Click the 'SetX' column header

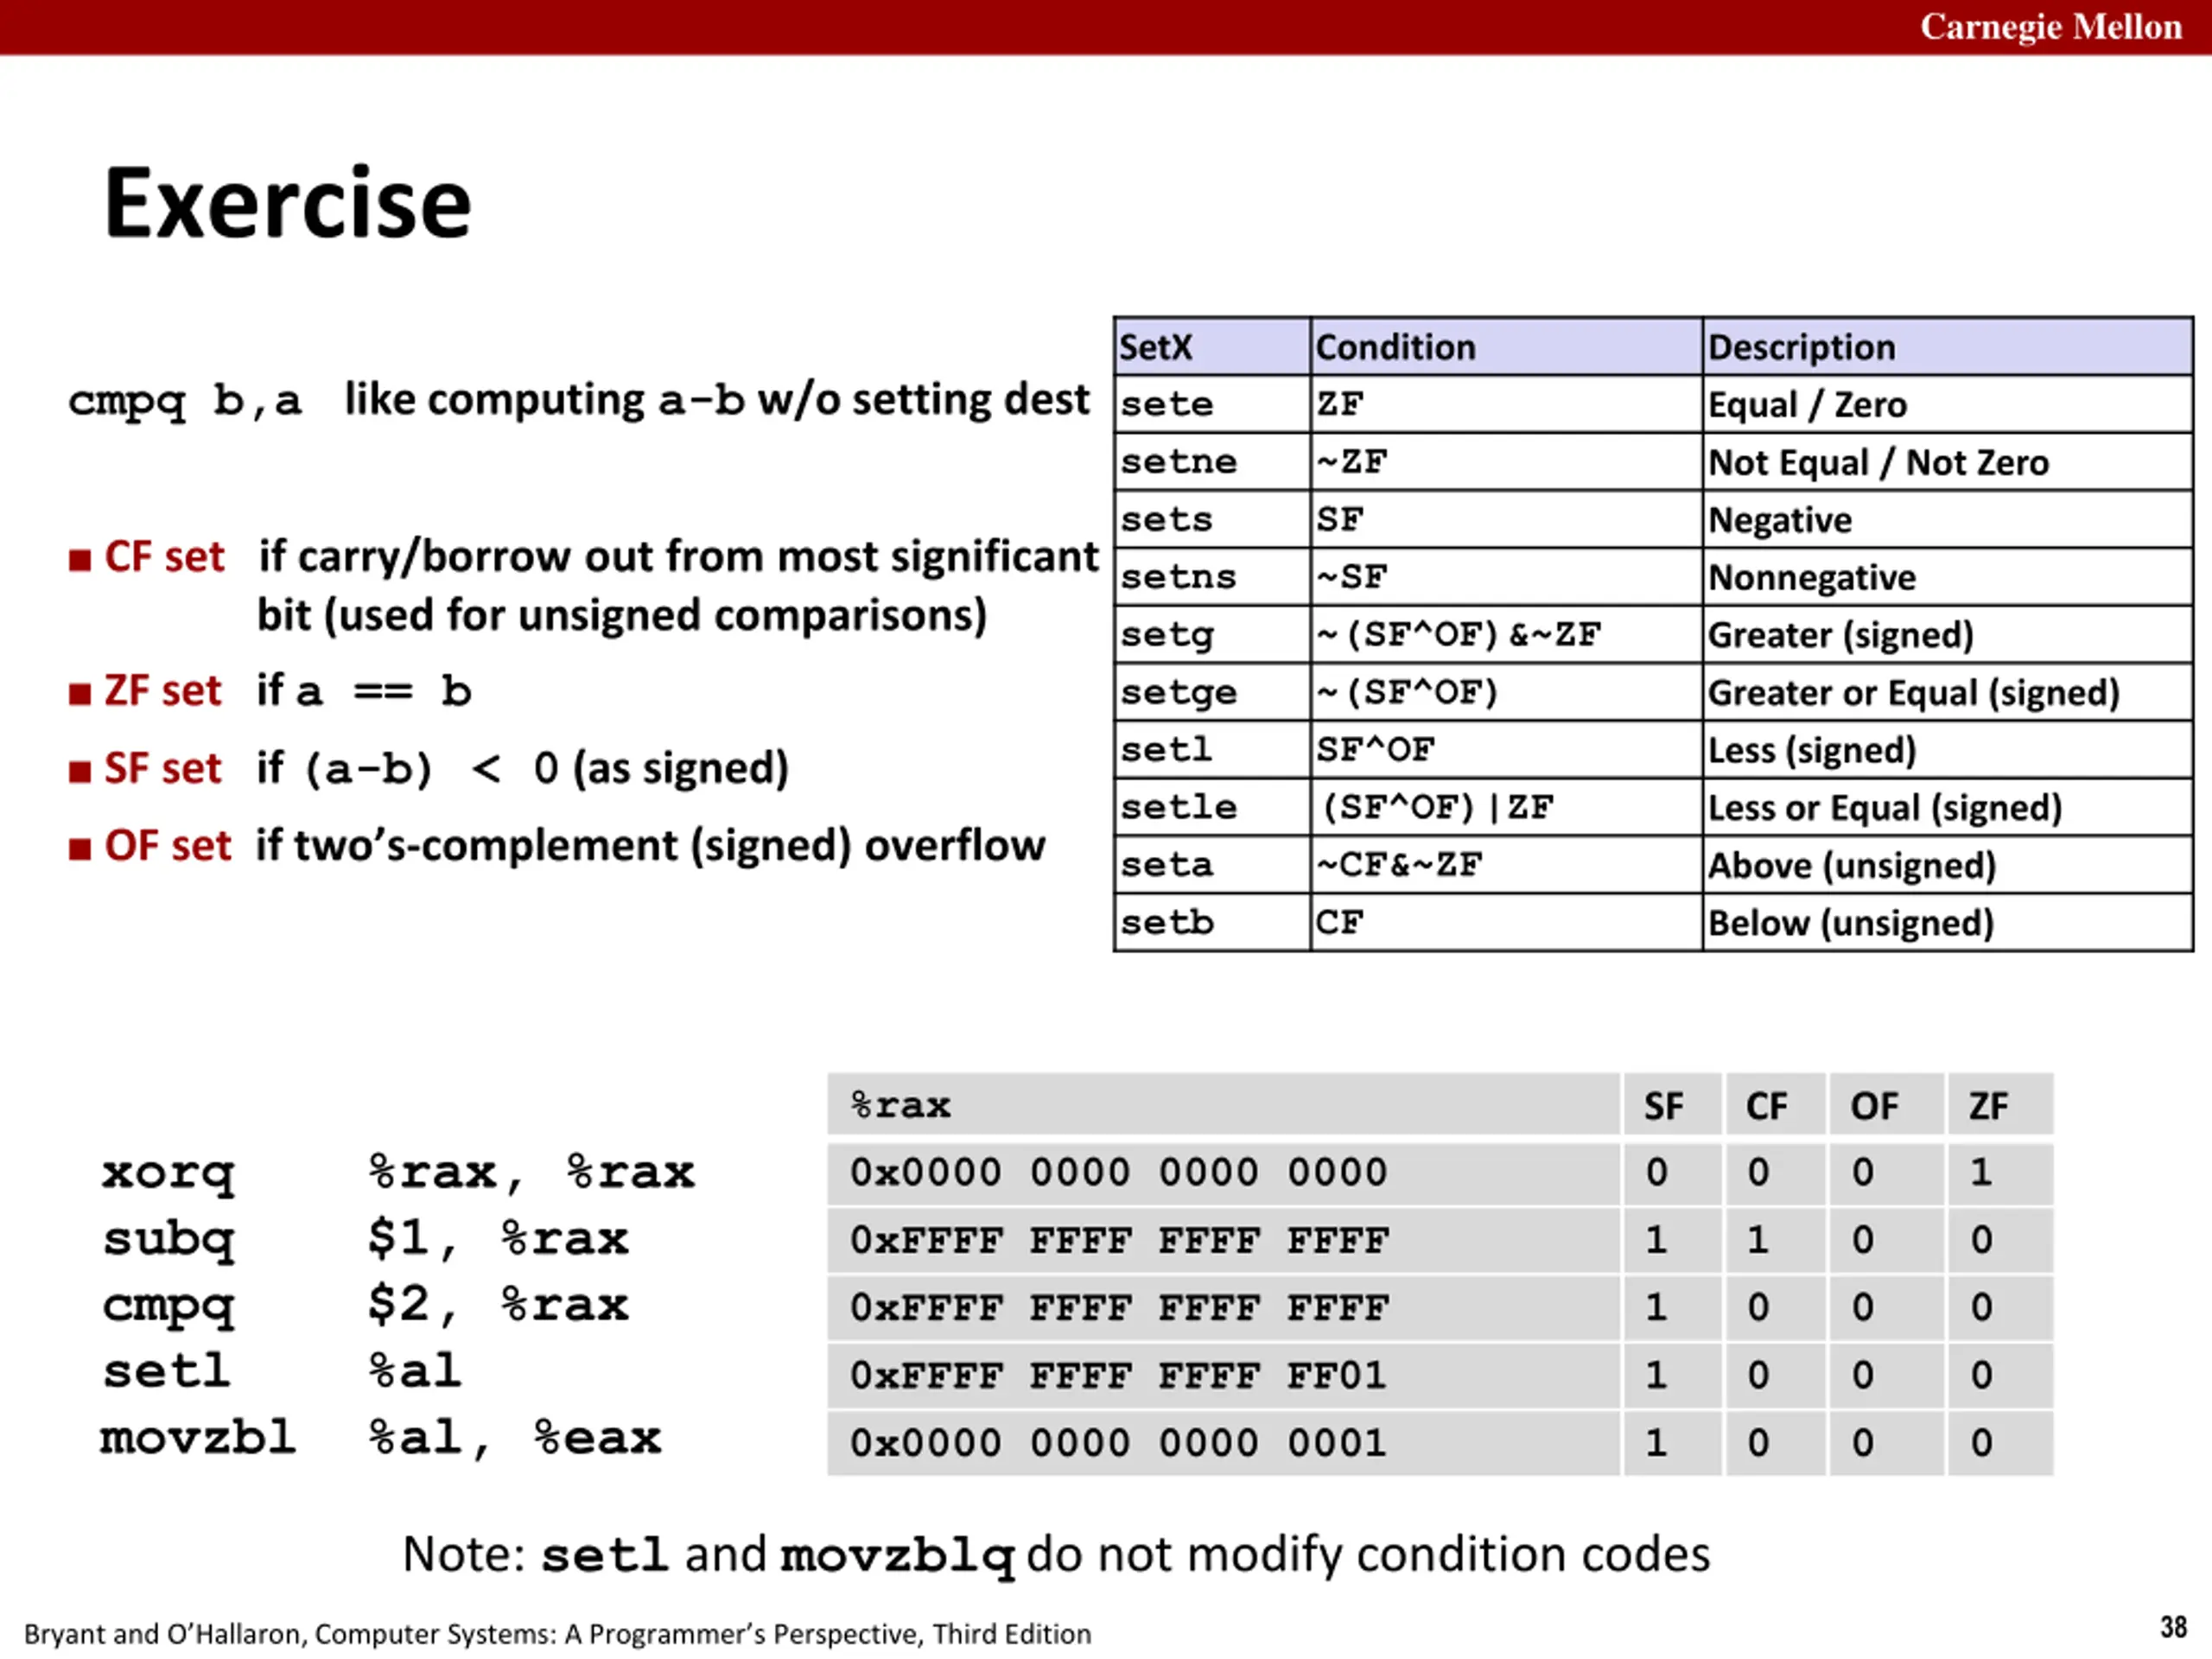(1211, 347)
